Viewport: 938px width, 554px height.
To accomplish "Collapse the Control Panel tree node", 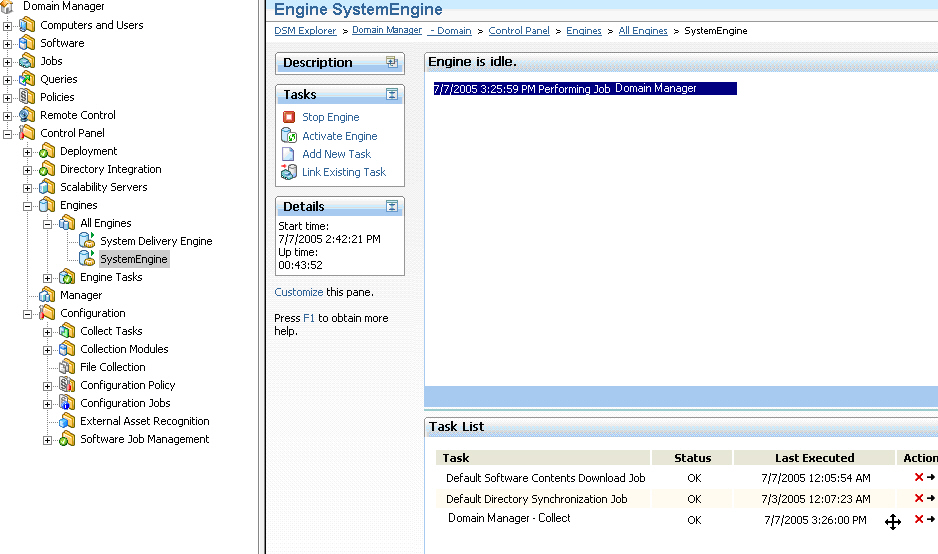I will pyautogui.click(x=7, y=134).
